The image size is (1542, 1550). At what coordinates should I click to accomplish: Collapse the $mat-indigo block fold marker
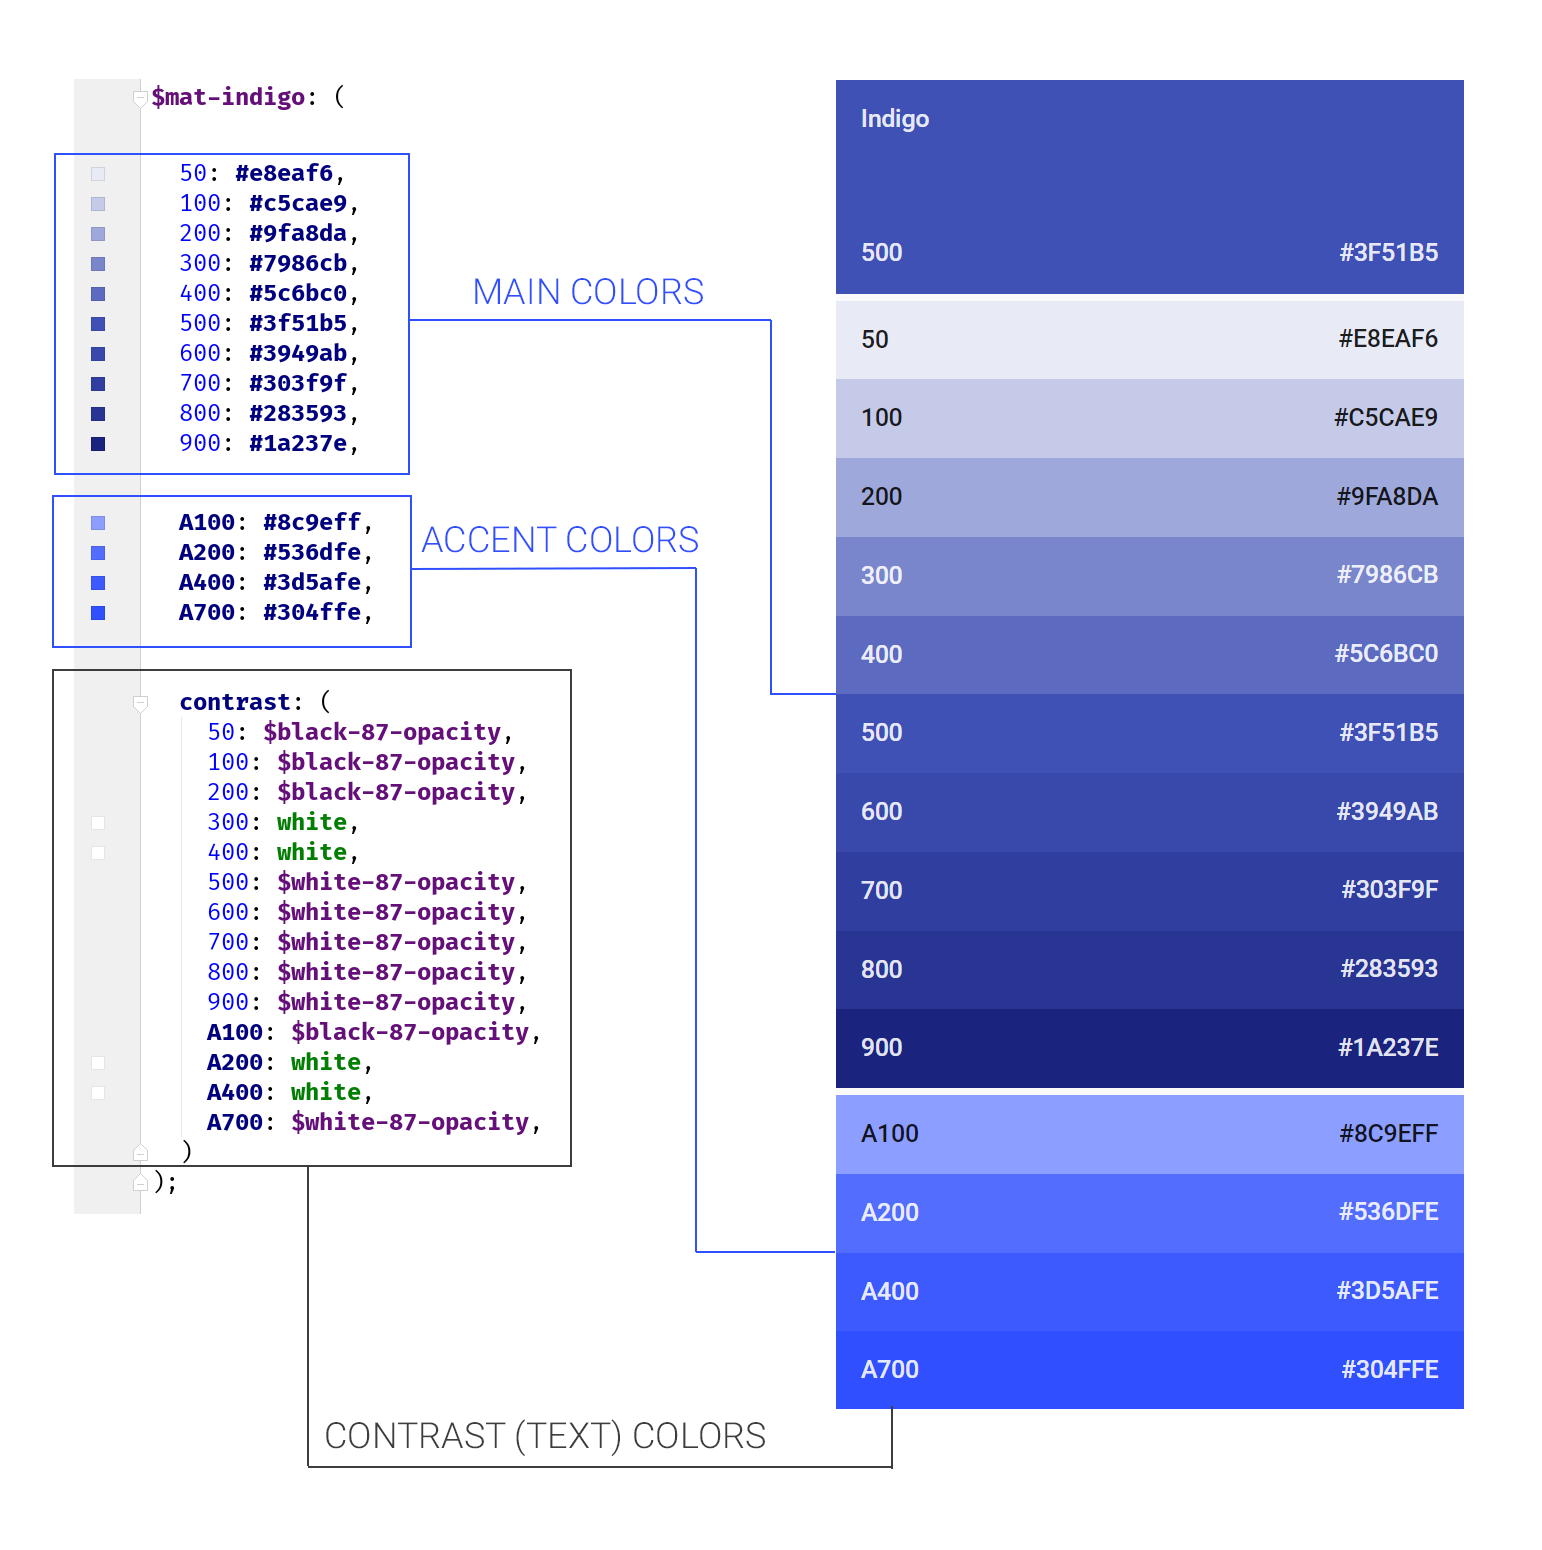coord(139,97)
